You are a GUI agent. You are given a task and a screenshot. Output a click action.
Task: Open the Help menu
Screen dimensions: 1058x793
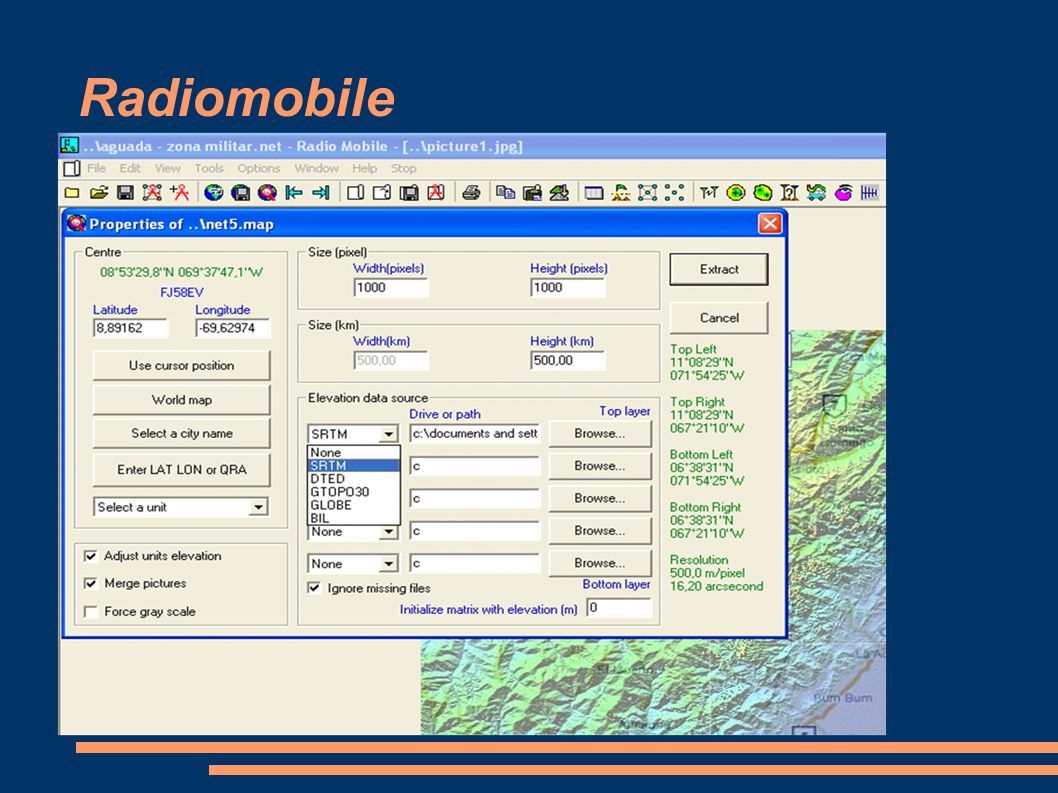point(364,168)
